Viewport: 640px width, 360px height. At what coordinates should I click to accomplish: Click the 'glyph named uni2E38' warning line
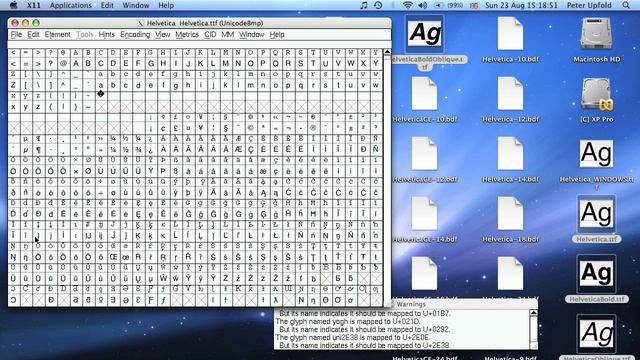click(352, 337)
